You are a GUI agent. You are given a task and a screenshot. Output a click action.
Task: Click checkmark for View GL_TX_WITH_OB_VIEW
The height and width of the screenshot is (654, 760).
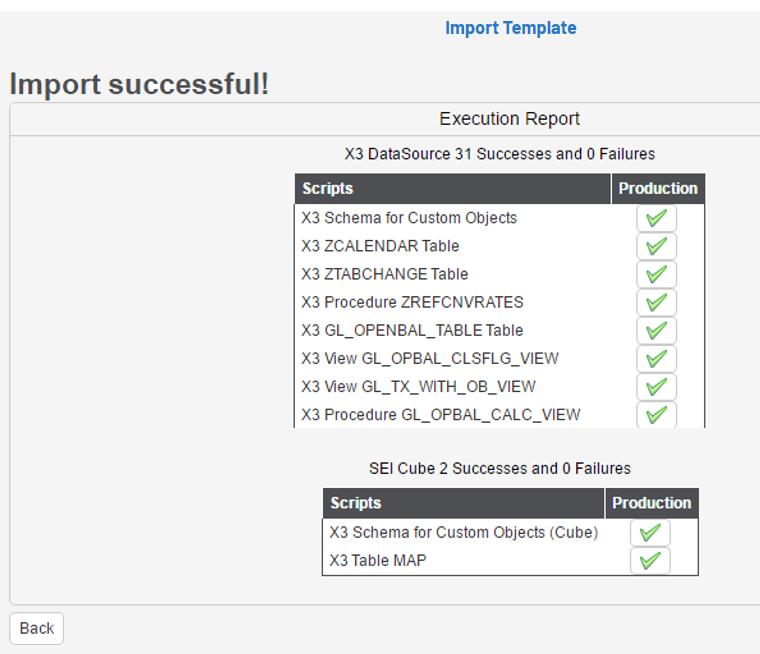click(656, 386)
